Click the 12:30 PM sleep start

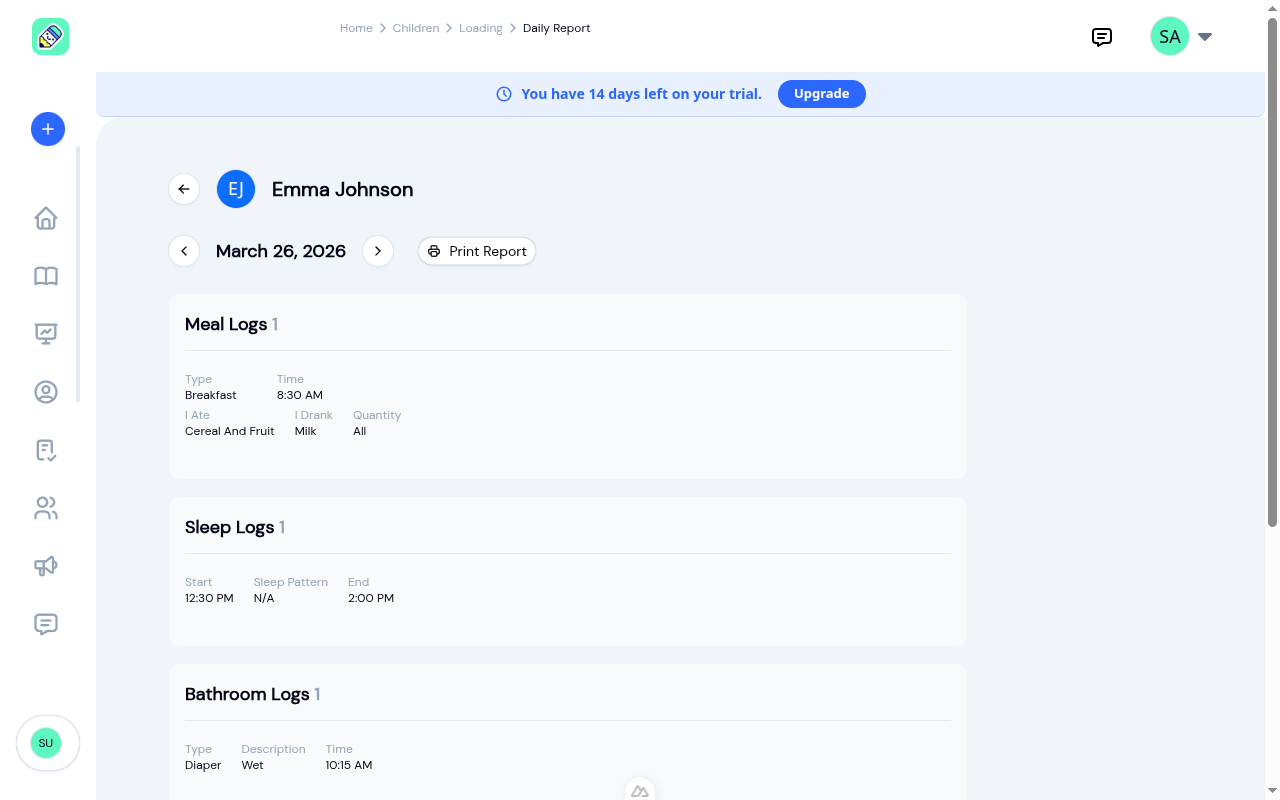coord(209,598)
